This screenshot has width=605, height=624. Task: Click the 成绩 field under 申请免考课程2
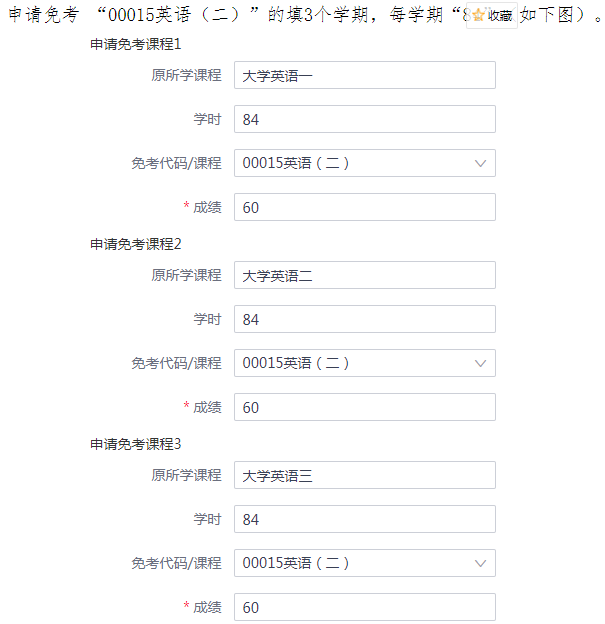coord(364,407)
